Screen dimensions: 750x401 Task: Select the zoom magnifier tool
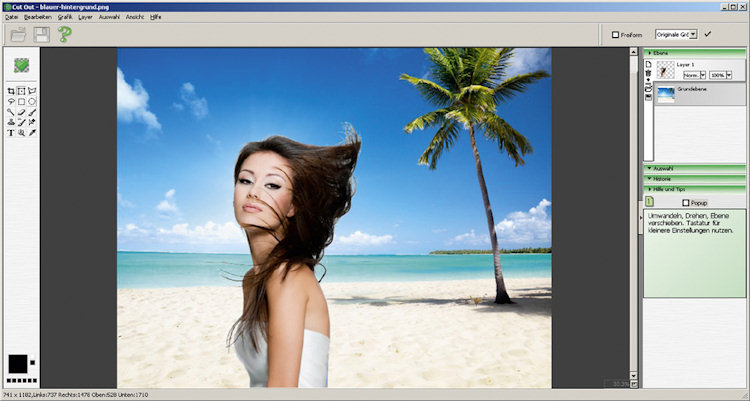click(x=21, y=132)
